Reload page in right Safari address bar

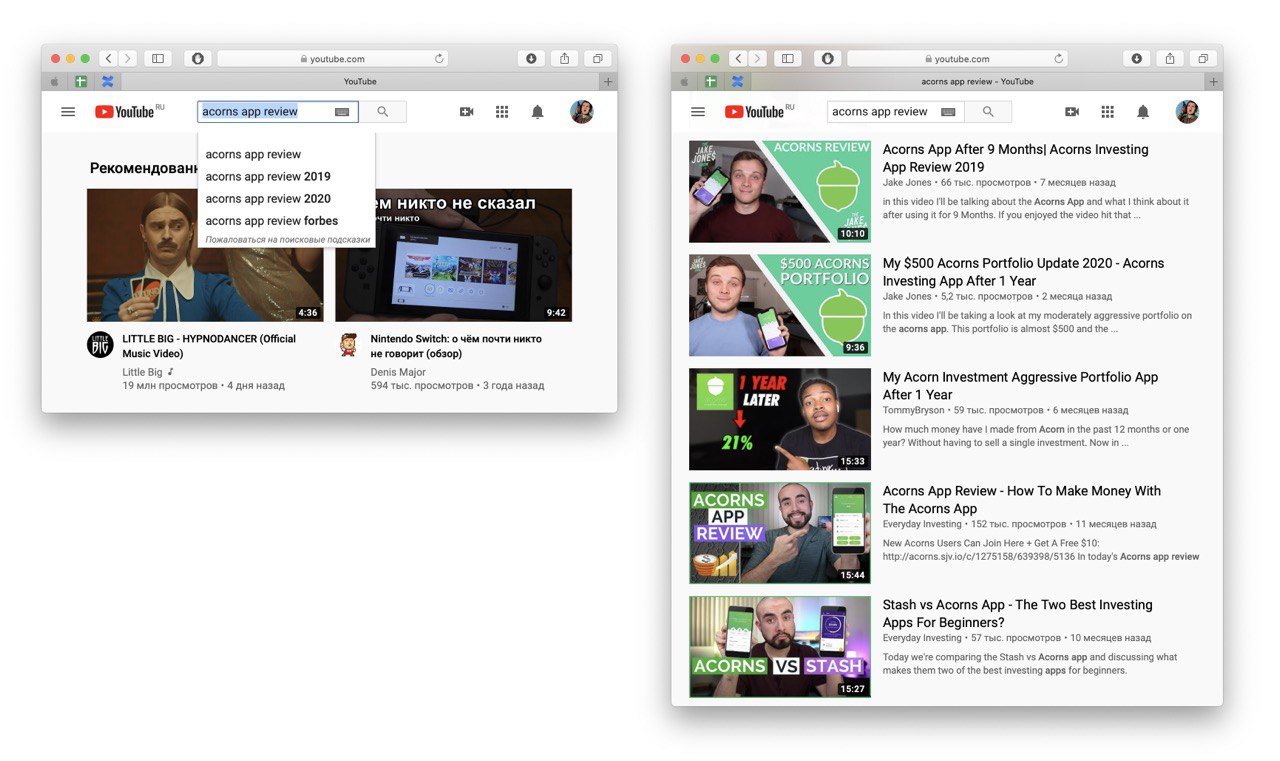pos(1059,59)
